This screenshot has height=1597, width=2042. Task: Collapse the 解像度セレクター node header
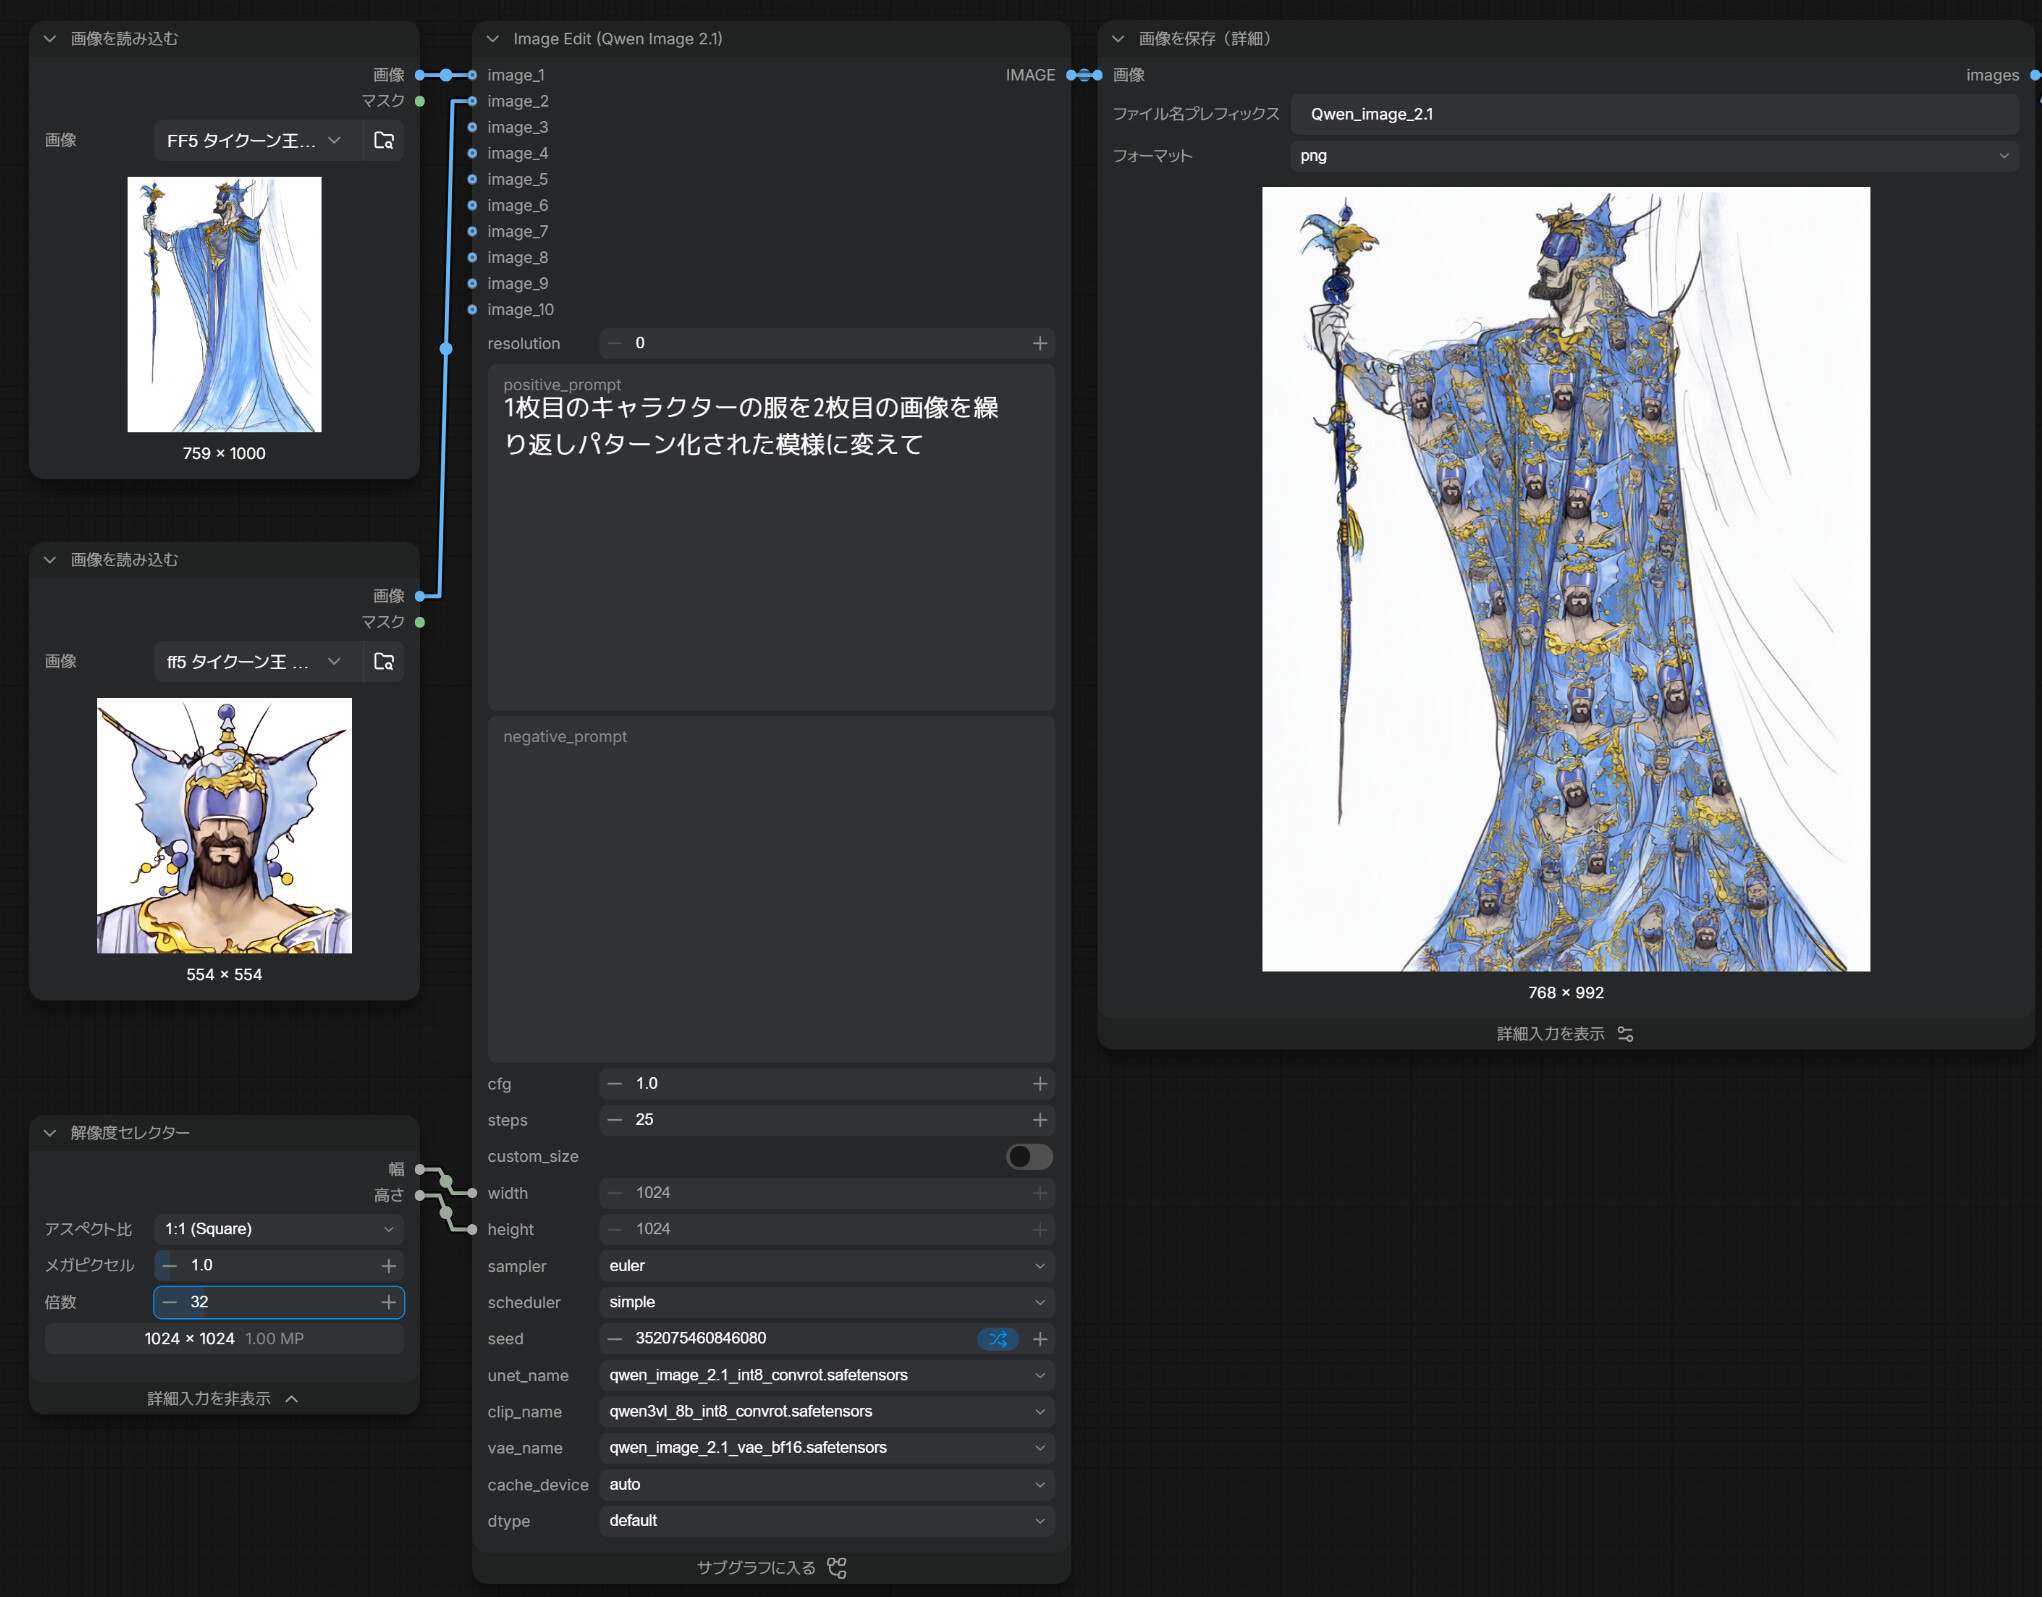pos(50,1133)
